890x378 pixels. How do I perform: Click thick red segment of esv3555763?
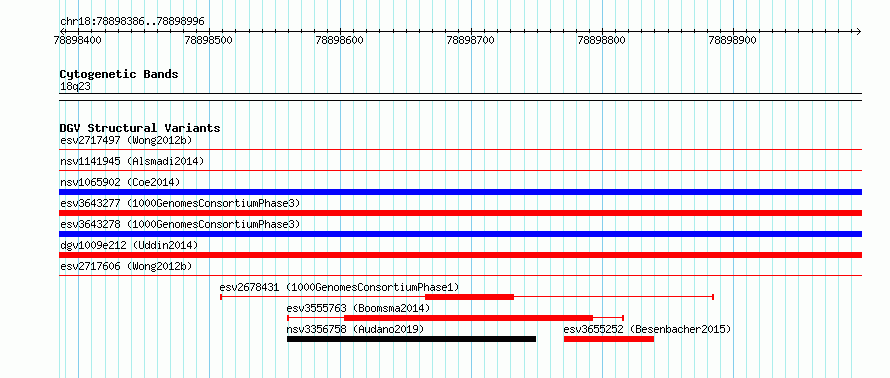coord(468,318)
